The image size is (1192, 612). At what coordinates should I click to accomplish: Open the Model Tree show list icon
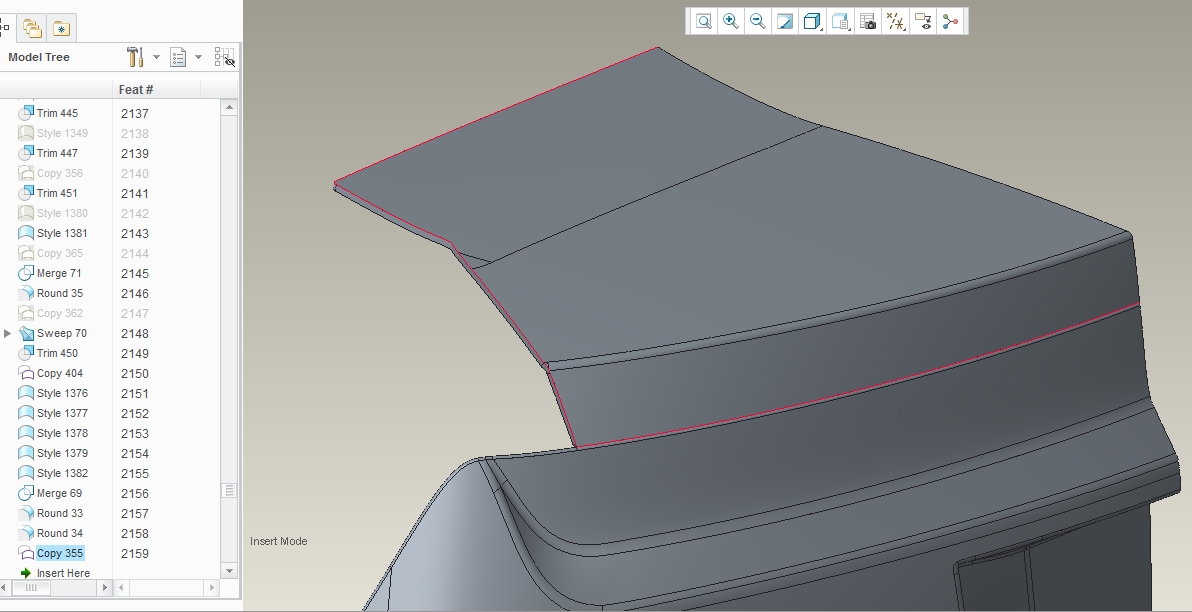pos(178,57)
